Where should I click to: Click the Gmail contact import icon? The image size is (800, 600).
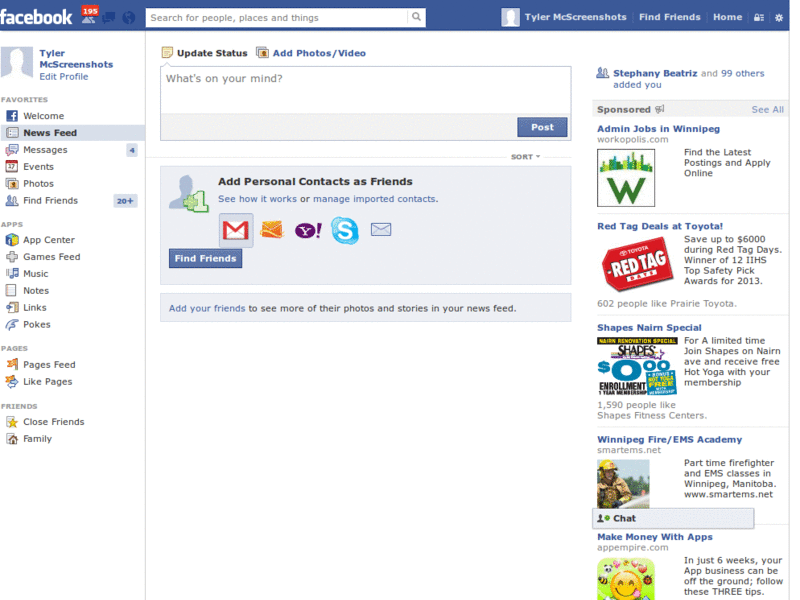coord(236,230)
